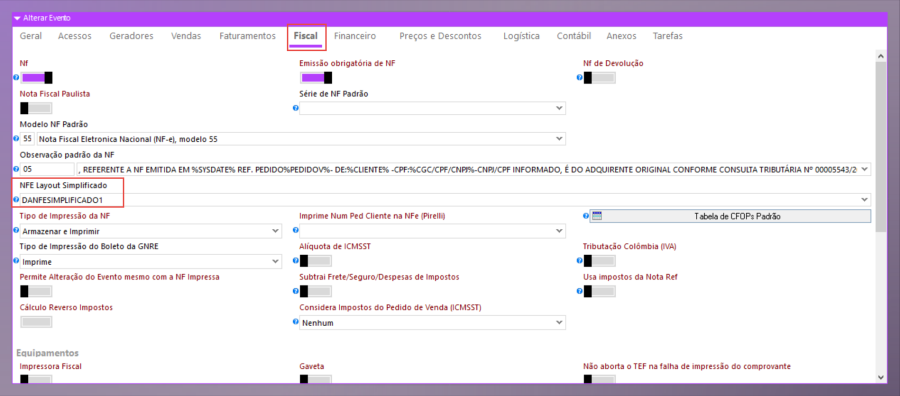Enable Subtrai Frete/Seguro/Despesas de Impostos switch

[x=316, y=292]
